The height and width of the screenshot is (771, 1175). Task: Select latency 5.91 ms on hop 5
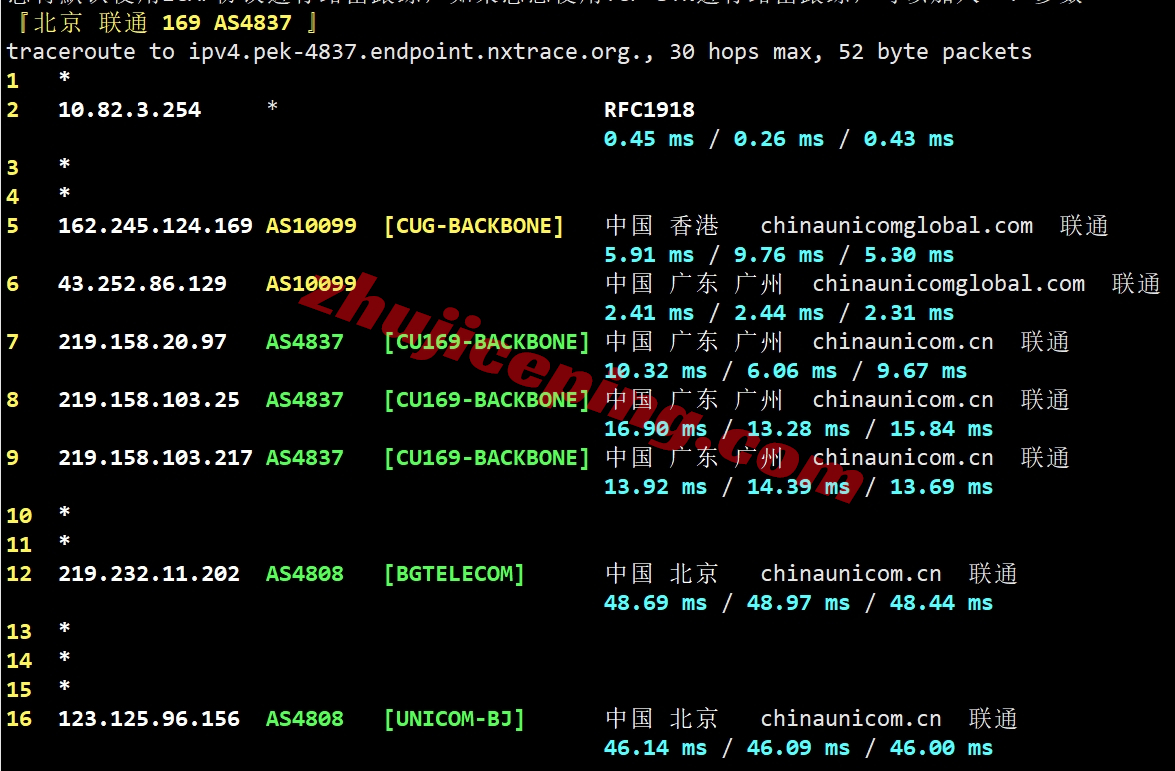click(649, 255)
